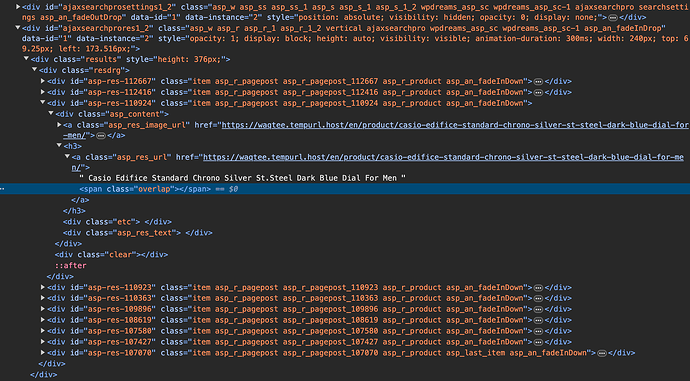Expand the asp-res-108619 div
This screenshot has height=381, width=690.
tap(43, 320)
